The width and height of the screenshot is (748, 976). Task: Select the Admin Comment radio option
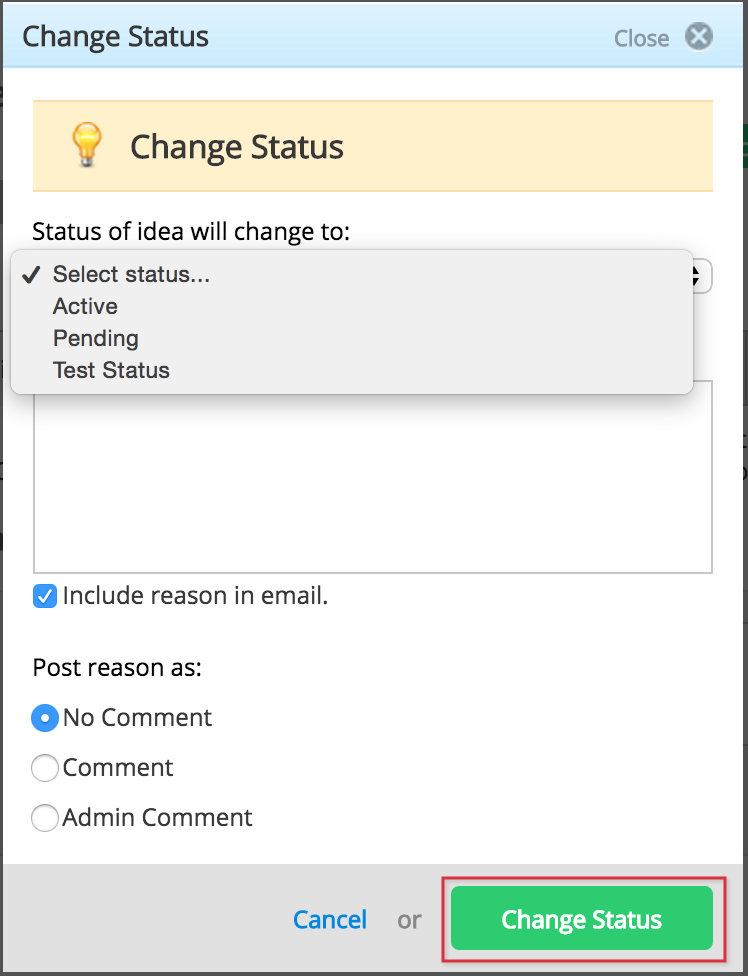click(45, 817)
